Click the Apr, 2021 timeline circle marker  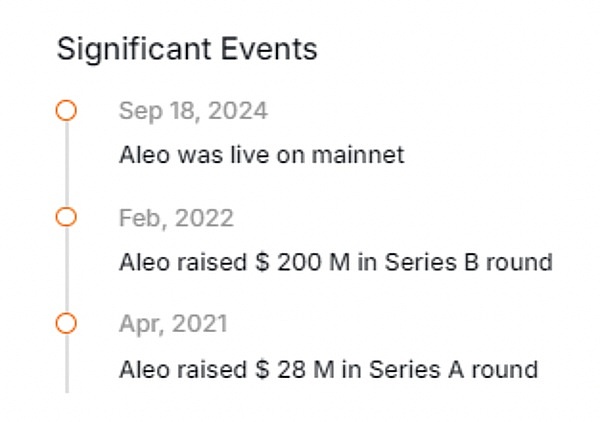click(66, 323)
